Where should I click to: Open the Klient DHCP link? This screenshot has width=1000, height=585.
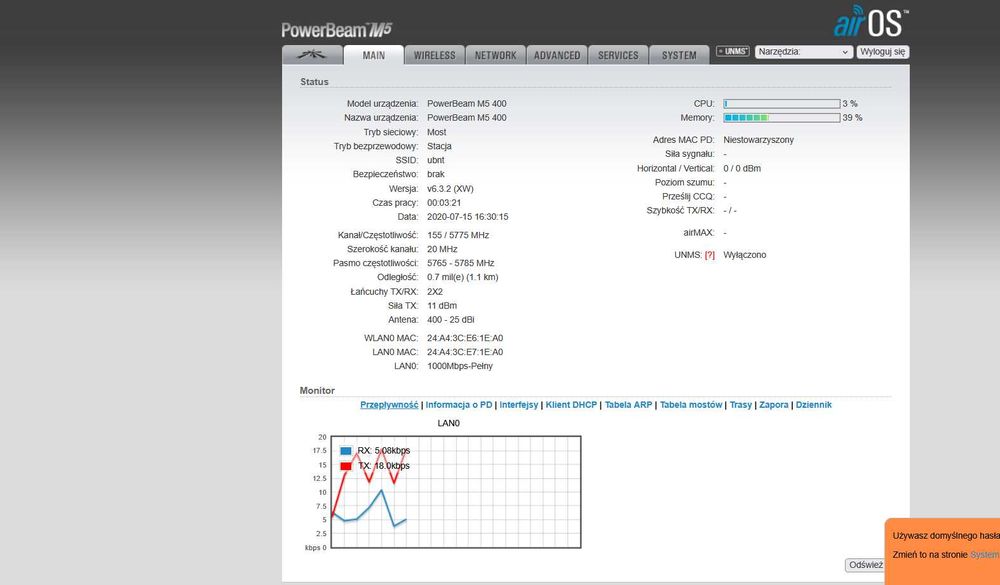(571, 405)
